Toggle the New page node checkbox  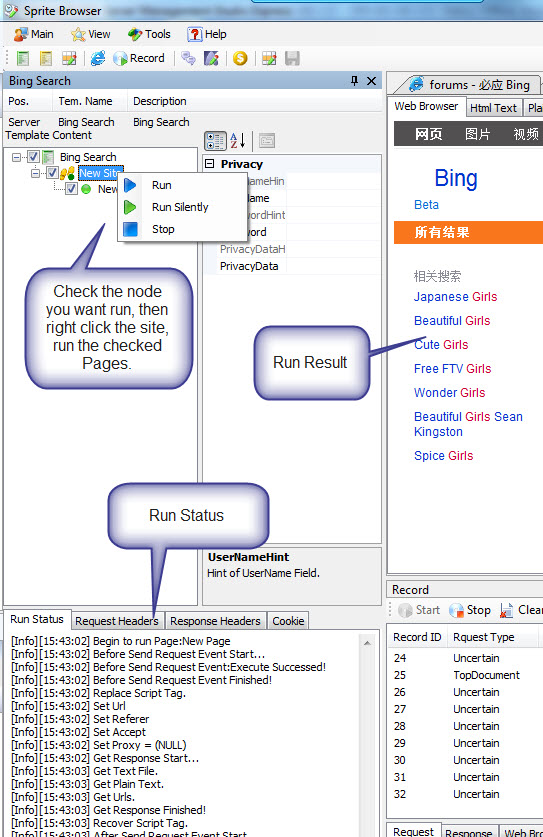pyautogui.click(x=72, y=189)
